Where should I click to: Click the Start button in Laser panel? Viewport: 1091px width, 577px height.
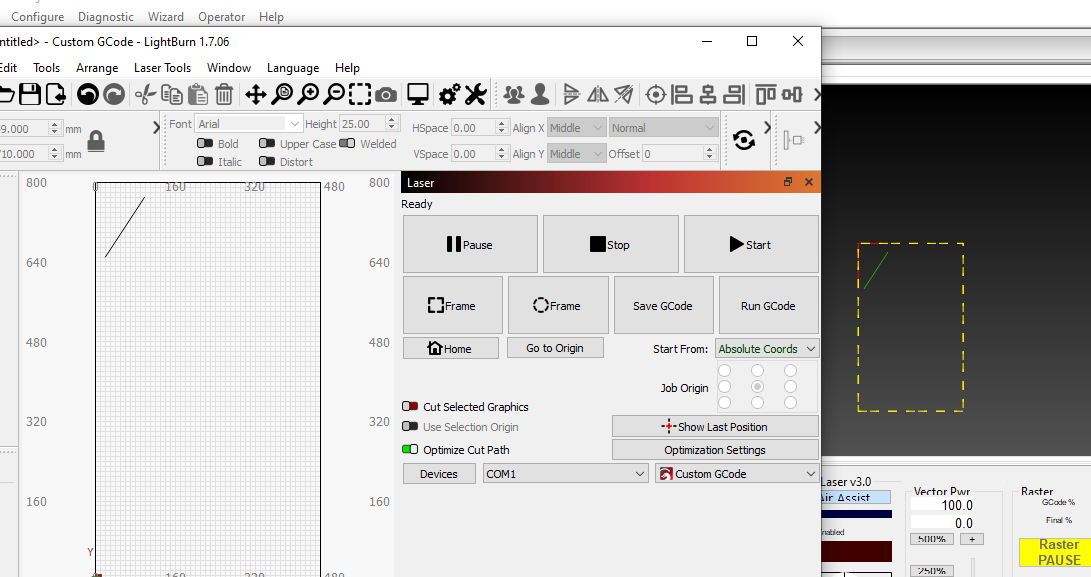tap(751, 244)
